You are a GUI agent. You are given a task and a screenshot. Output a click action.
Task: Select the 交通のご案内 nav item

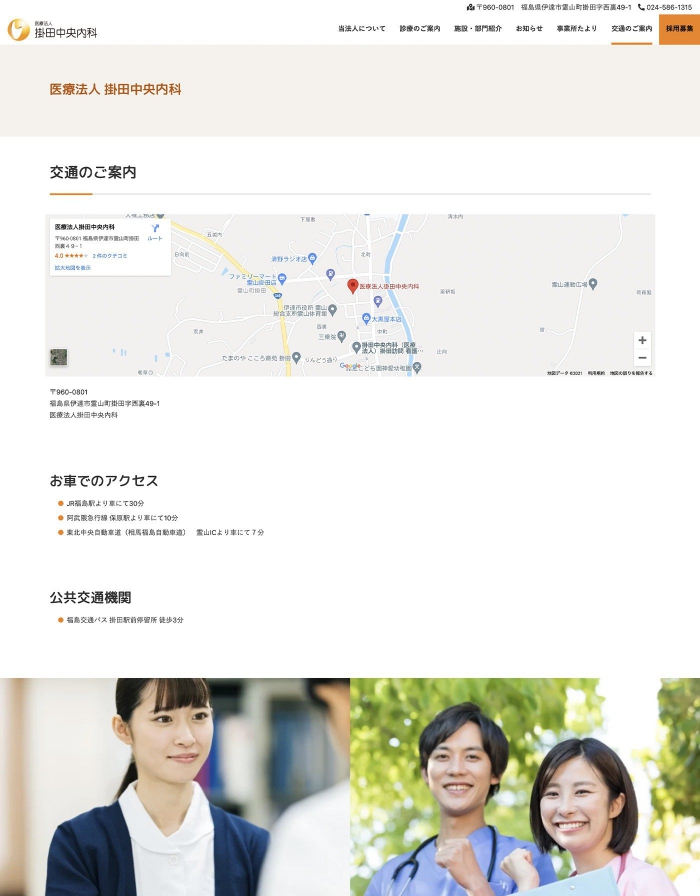631,29
